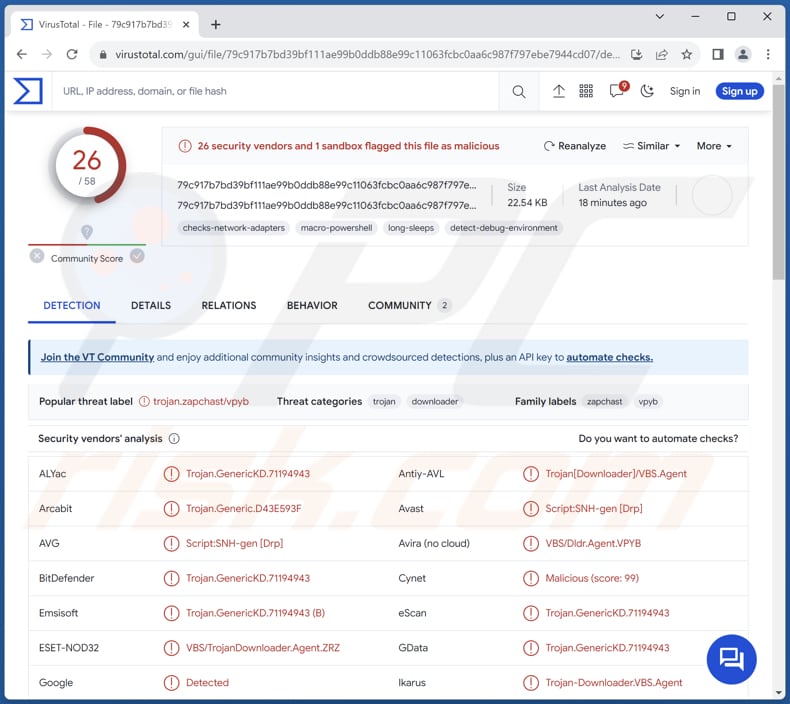The width and height of the screenshot is (790, 704).
Task: Click the alert icon beside trojan.zapchast/vpyb label
Action: [x=144, y=402]
